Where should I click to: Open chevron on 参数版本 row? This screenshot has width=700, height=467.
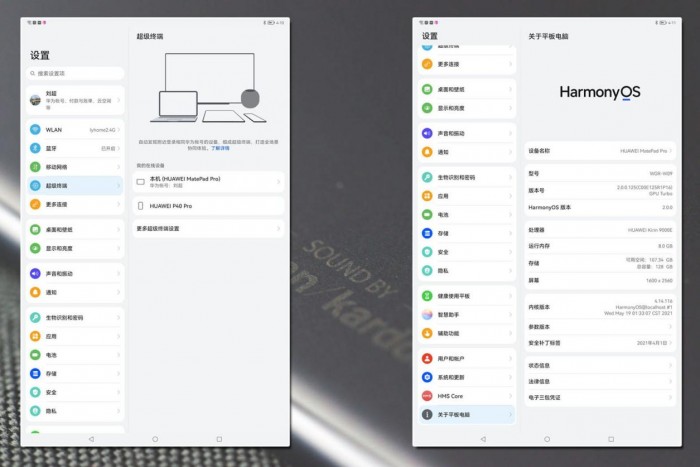(x=671, y=327)
